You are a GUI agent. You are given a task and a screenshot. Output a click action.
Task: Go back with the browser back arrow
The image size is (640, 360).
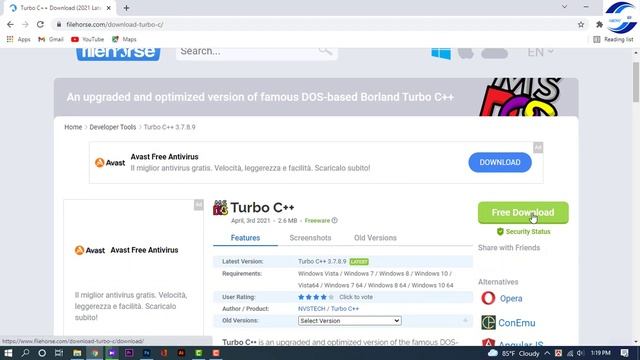click(x=10, y=24)
